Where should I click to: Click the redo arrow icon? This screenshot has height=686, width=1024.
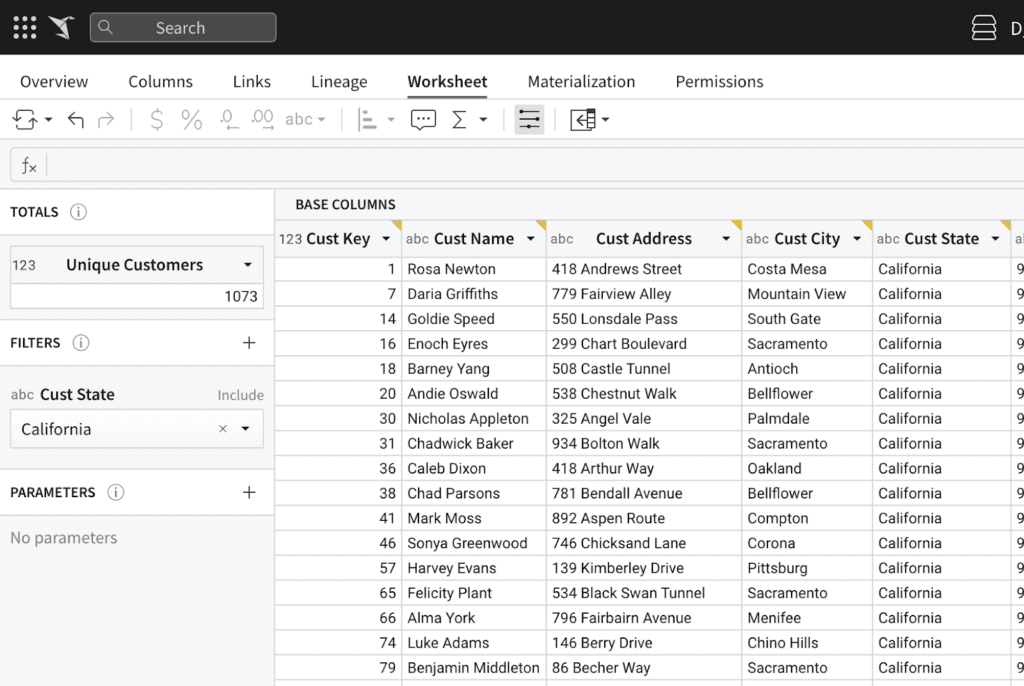point(106,120)
